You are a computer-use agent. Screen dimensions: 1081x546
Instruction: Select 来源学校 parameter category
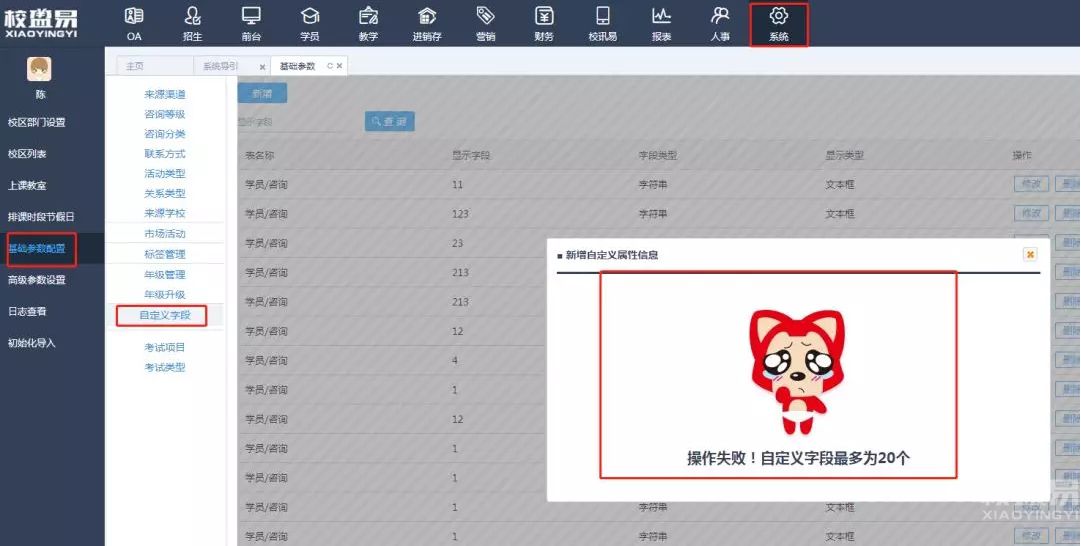[165, 214]
